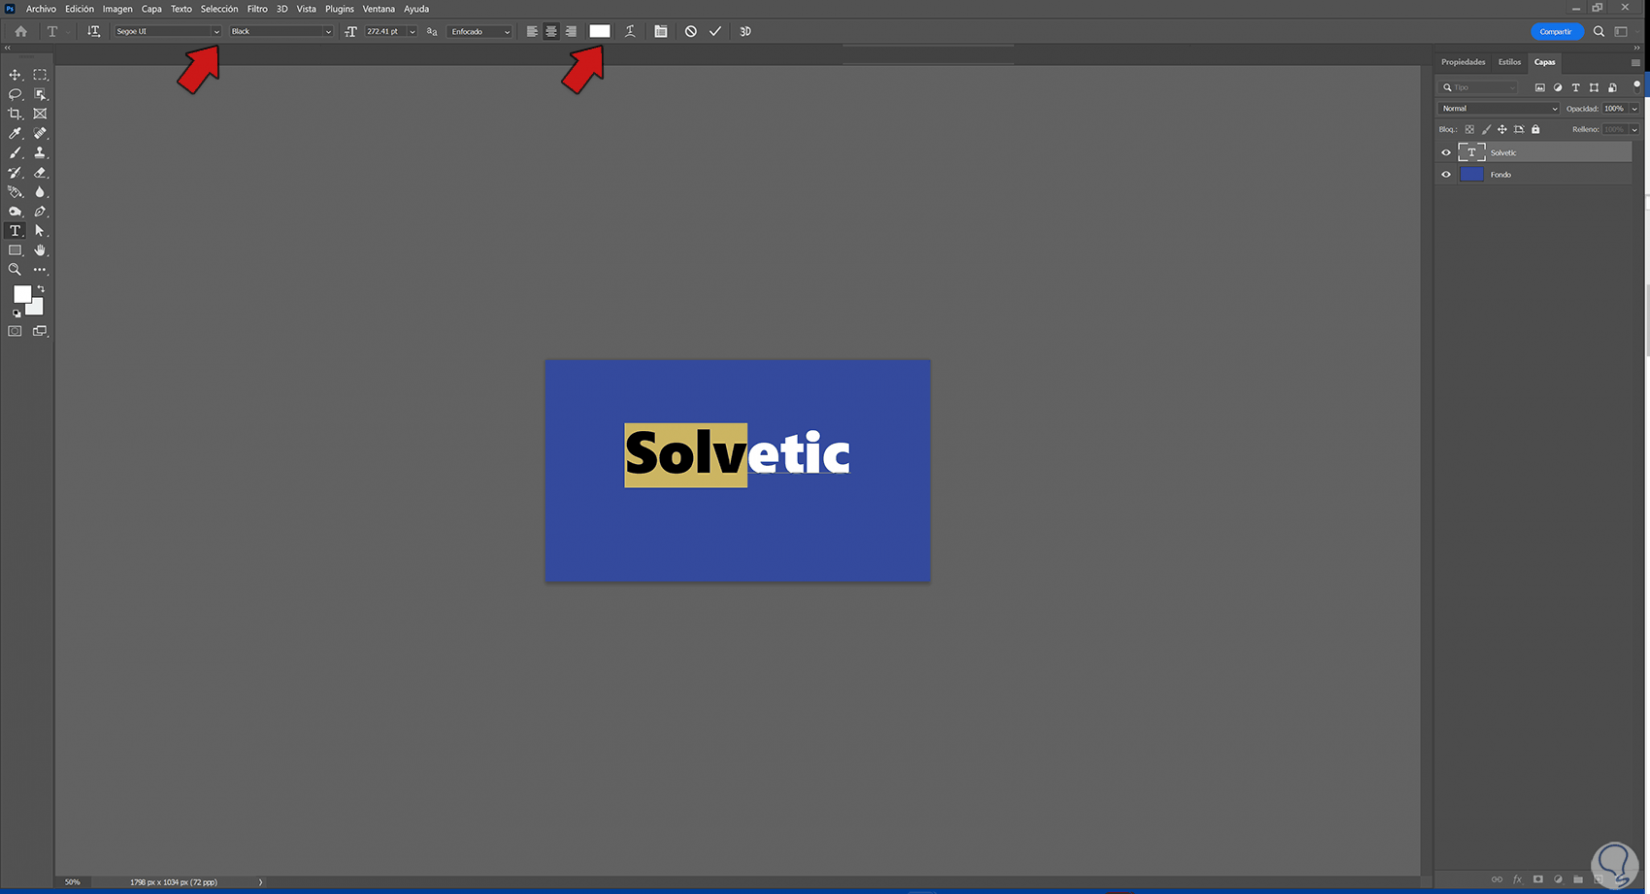Select the Clone Stamp tool
The height and width of the screenshot is (894, 1650).
click(40, 153)
